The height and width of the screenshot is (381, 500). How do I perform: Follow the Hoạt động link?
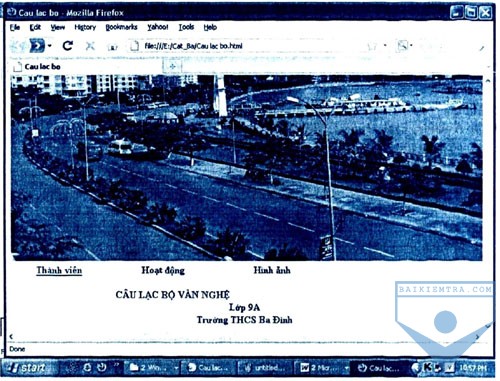click(x=163, y=270)
